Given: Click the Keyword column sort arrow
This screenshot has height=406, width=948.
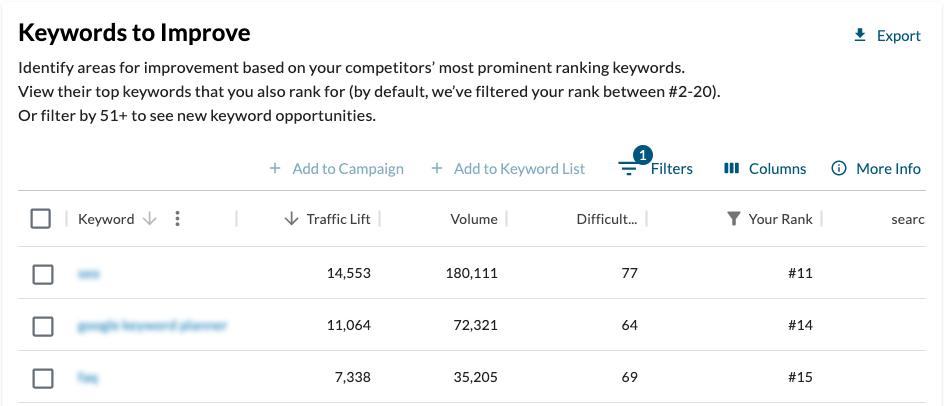Looking at the screenshot, I should [x=150, y=219].
